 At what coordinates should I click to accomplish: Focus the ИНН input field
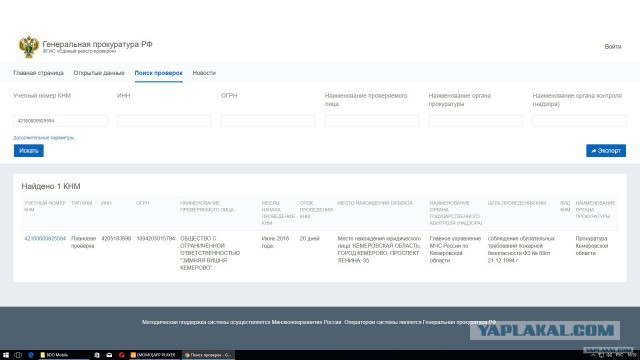pyautogui.click(x=164, y=121)
